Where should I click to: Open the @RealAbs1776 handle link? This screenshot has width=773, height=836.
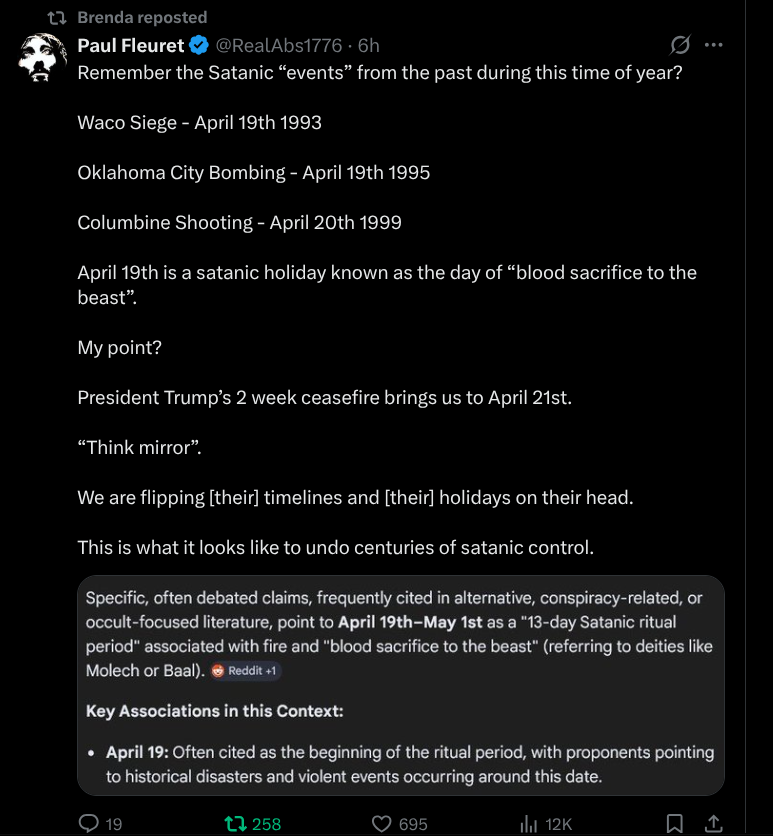[280, 45]
